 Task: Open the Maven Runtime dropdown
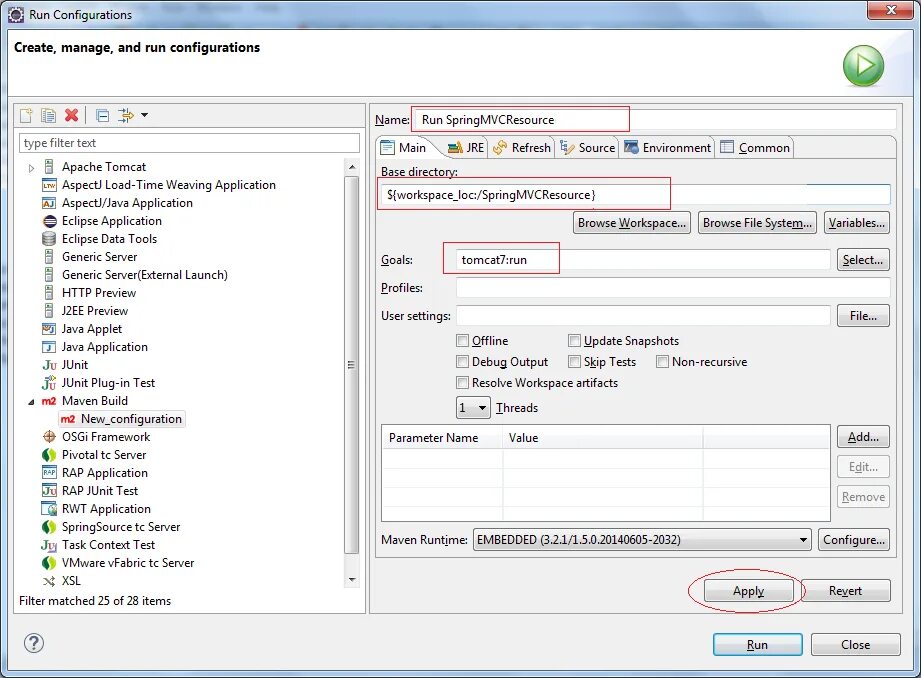point(641,540)
